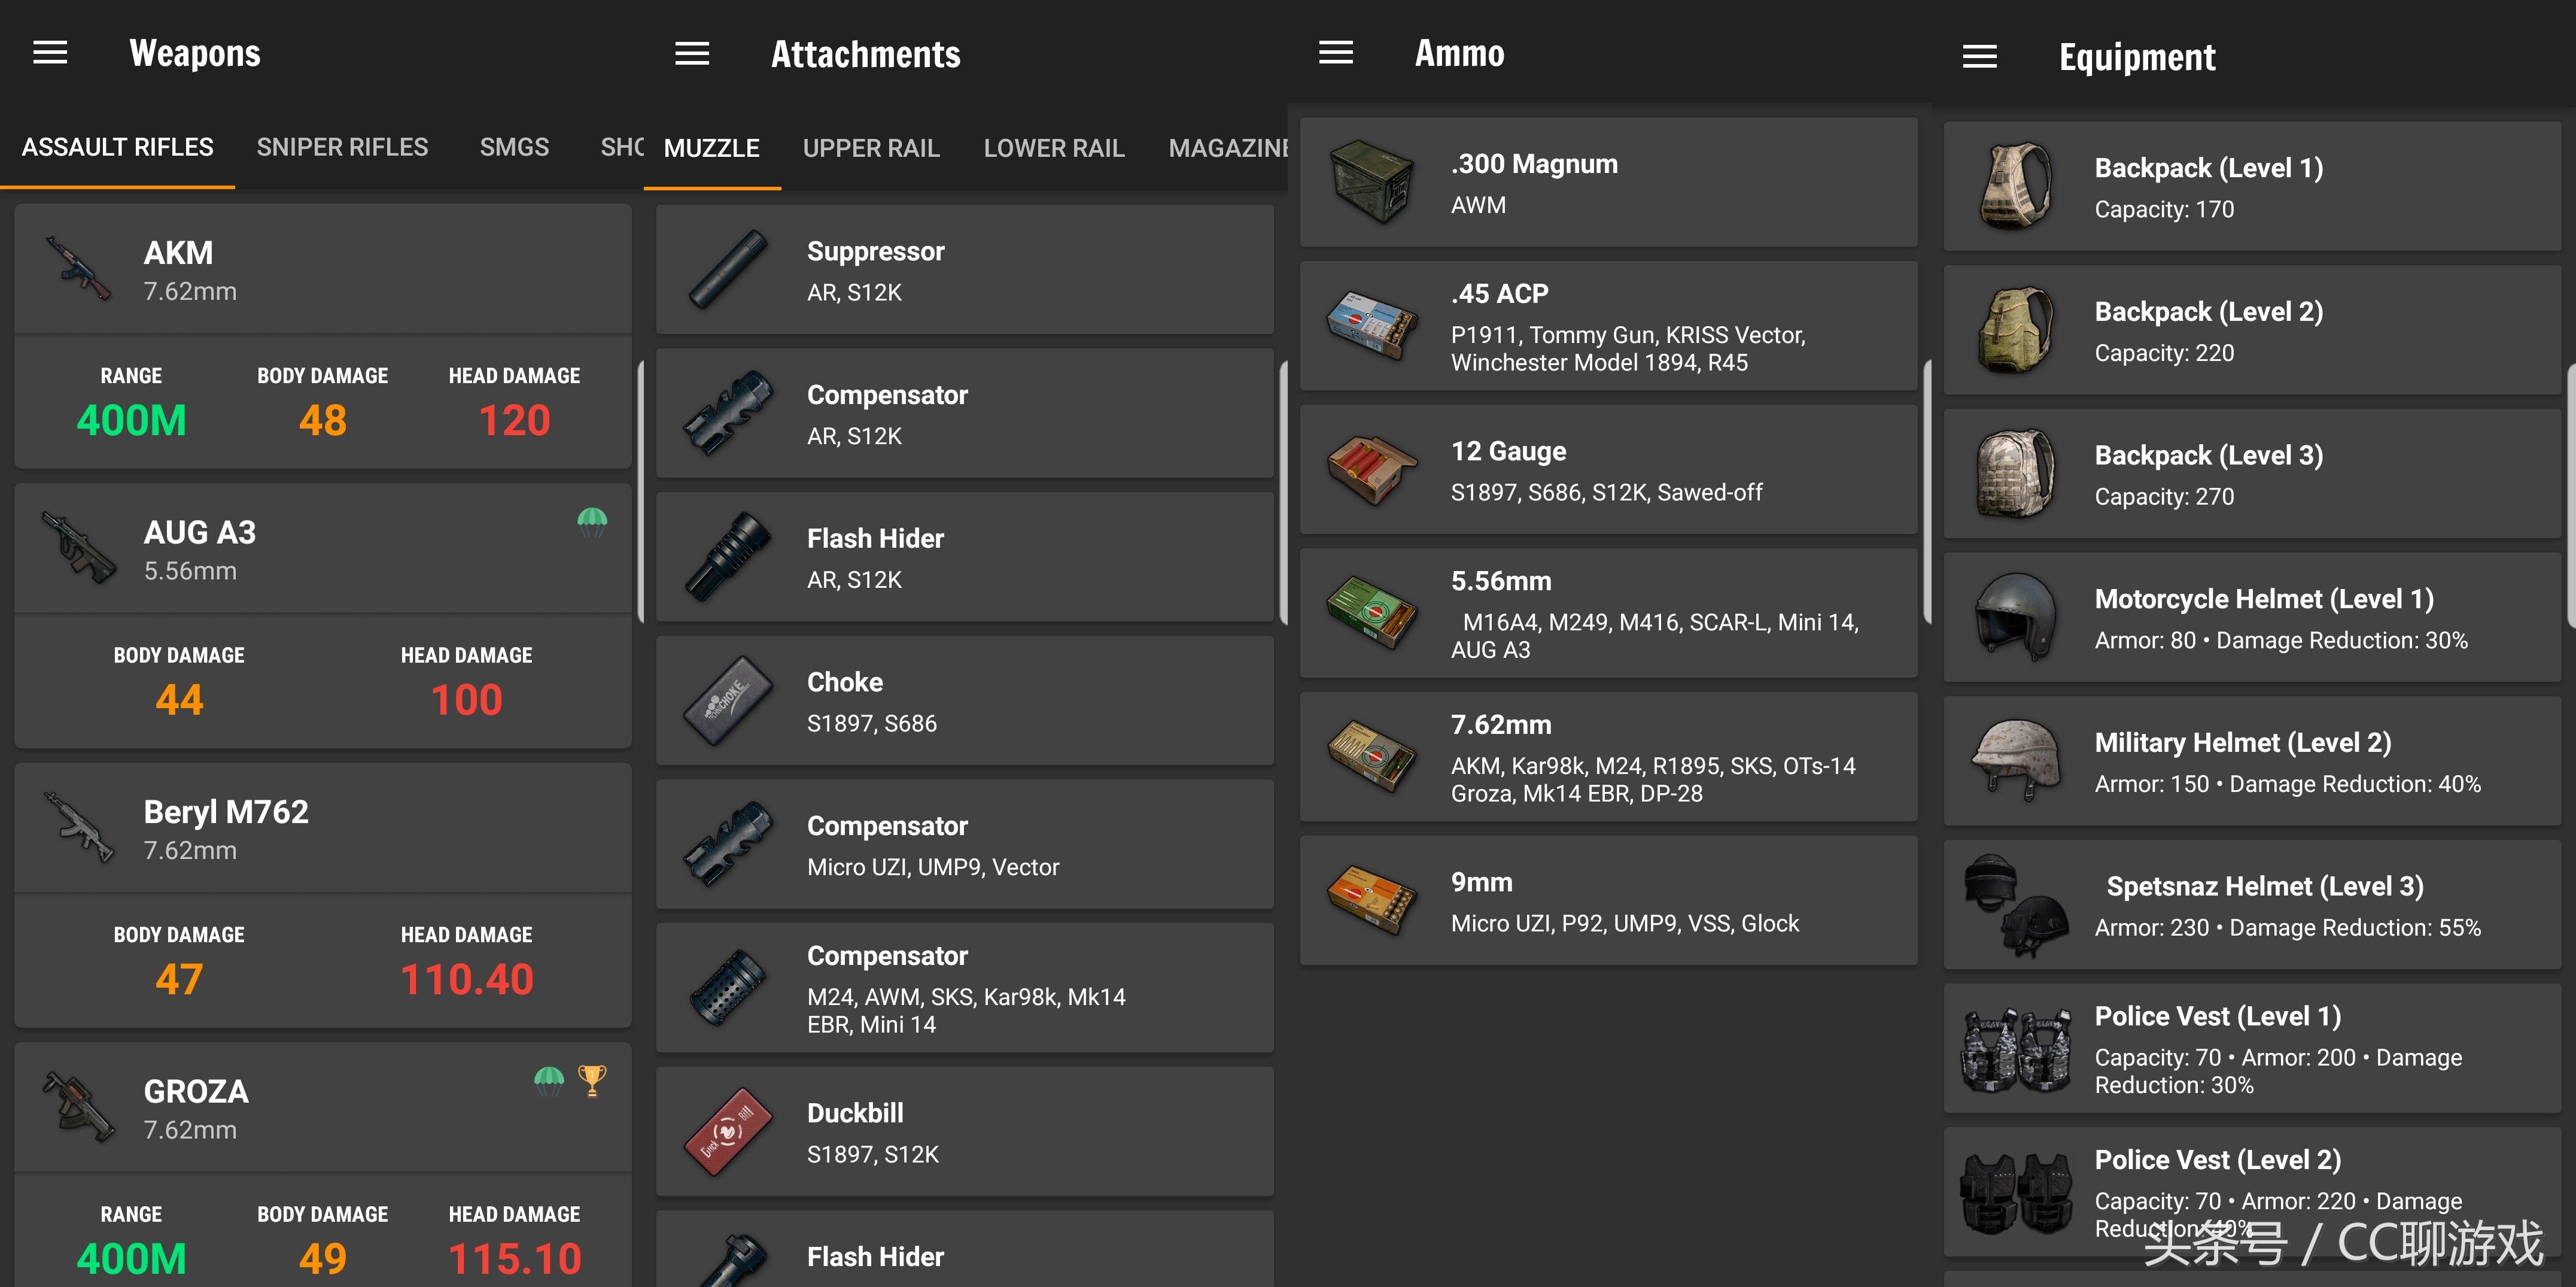Image resolution: width=2576 pixels, height=1287 pixels.
Task: Open the Beryl M762 weapon entry
Action: pyautogui.click(x=322, y=829)
